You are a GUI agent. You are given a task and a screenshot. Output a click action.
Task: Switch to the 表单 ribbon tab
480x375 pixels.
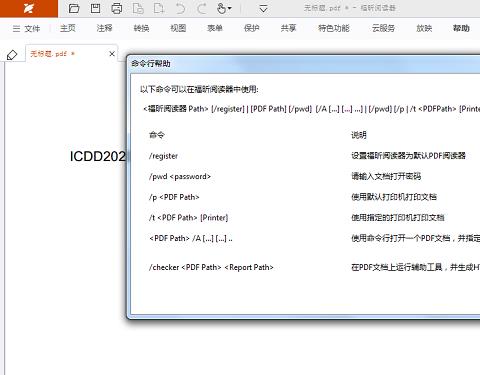(x=215, y=28)
